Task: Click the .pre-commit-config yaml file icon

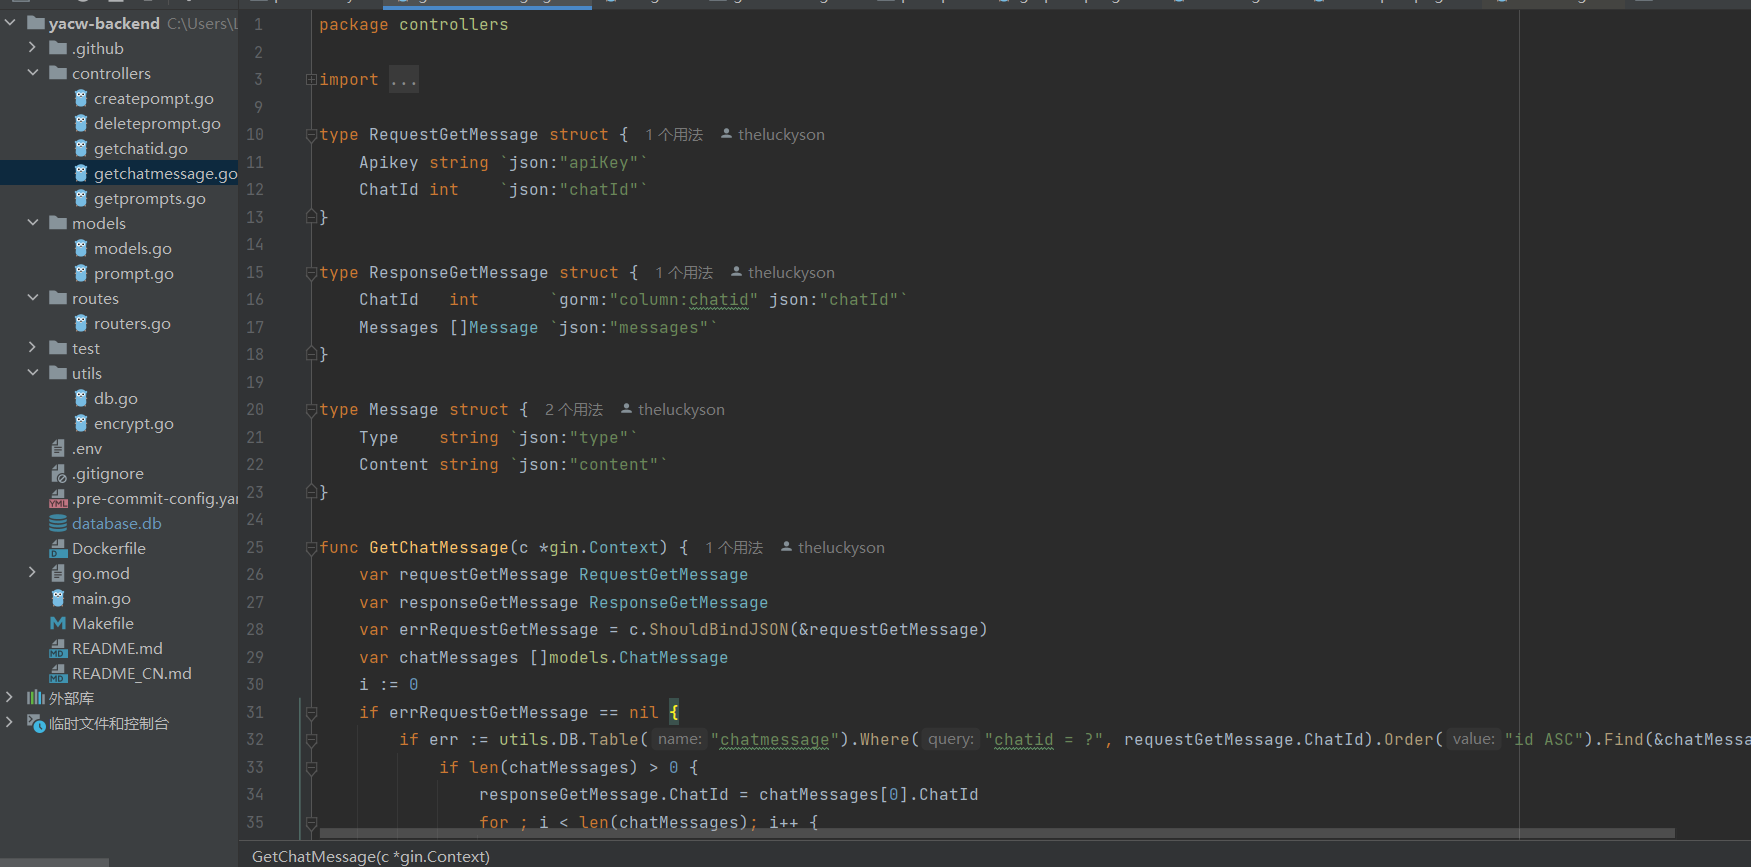Action: (58, 498)
